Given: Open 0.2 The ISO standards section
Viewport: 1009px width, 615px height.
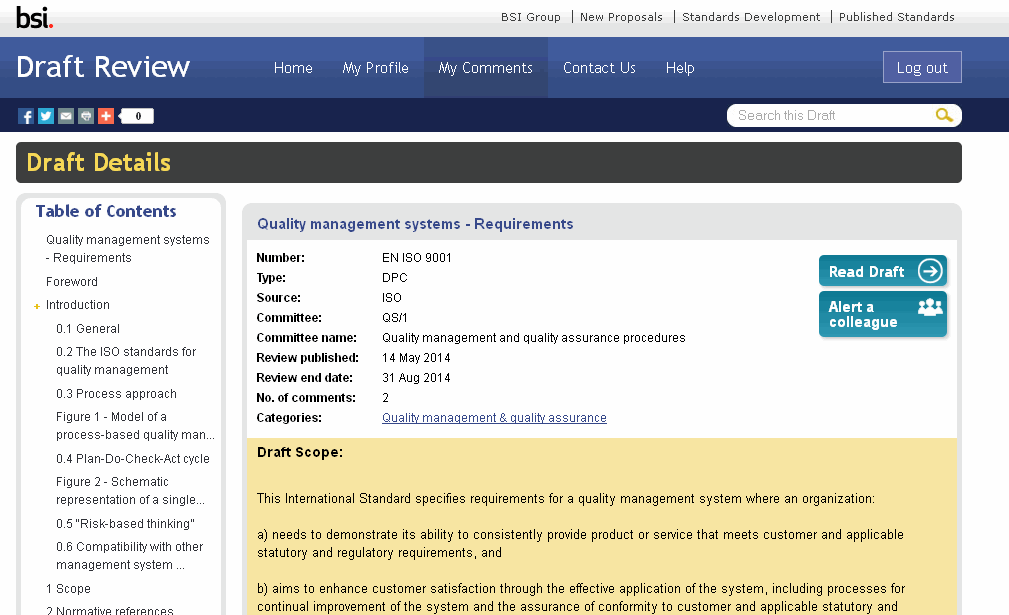Looking at the screenshot, I should 125,361.
